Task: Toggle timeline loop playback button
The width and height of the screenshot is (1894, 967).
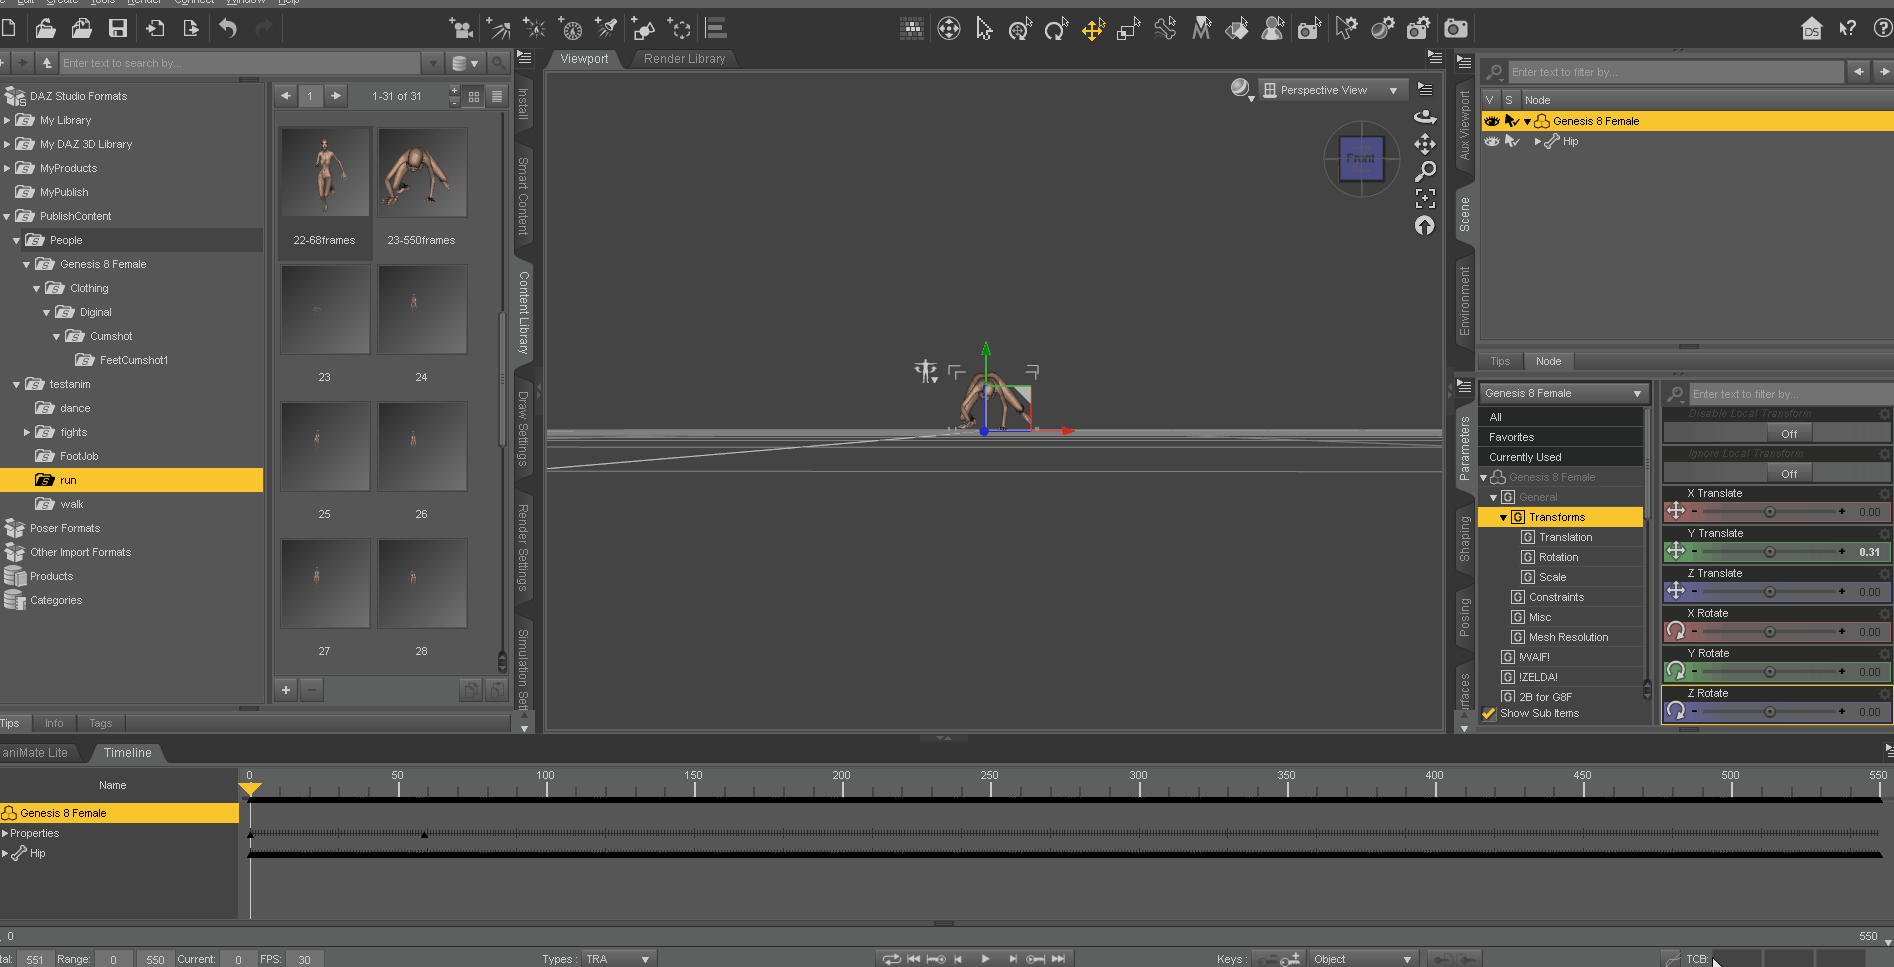Action: point(890,959)
